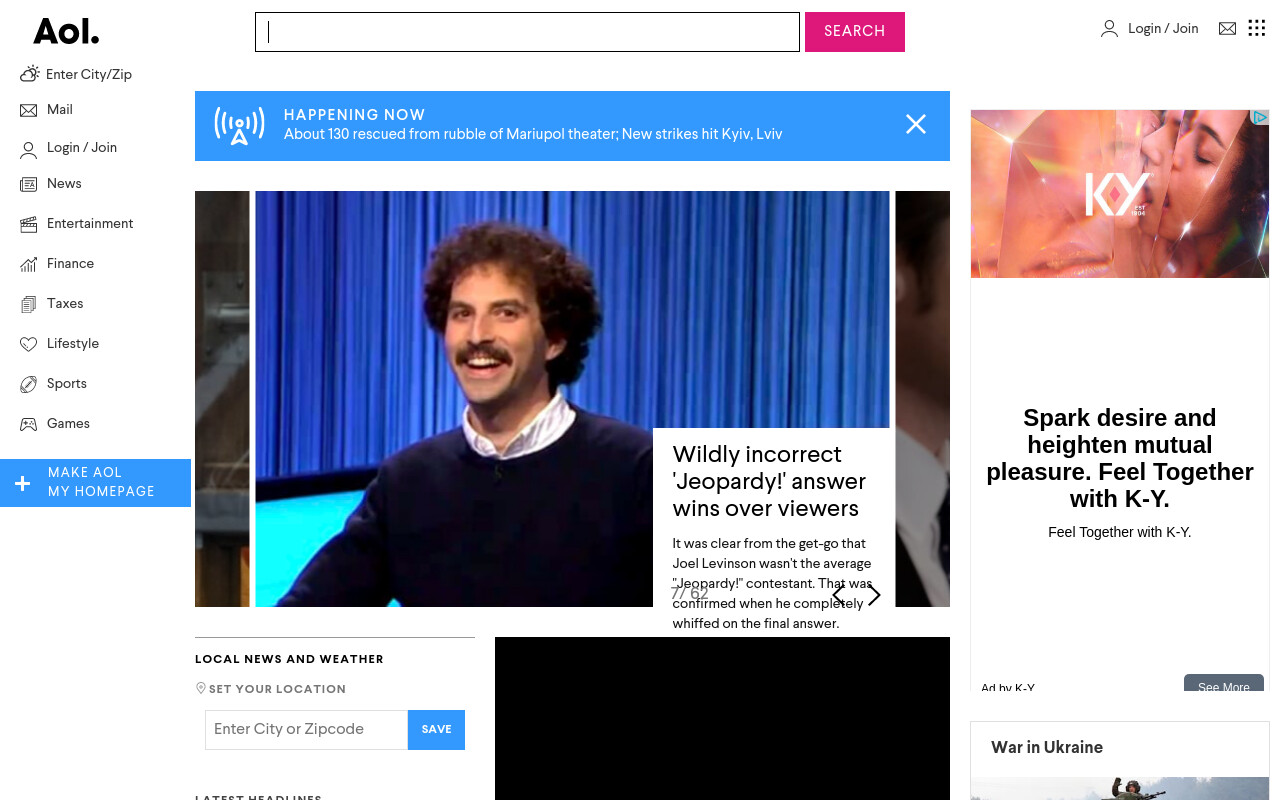The width and height of the screenshot is (1280, 800).
Task: Click the header user profile icon
Action: tap(1109, 29)
